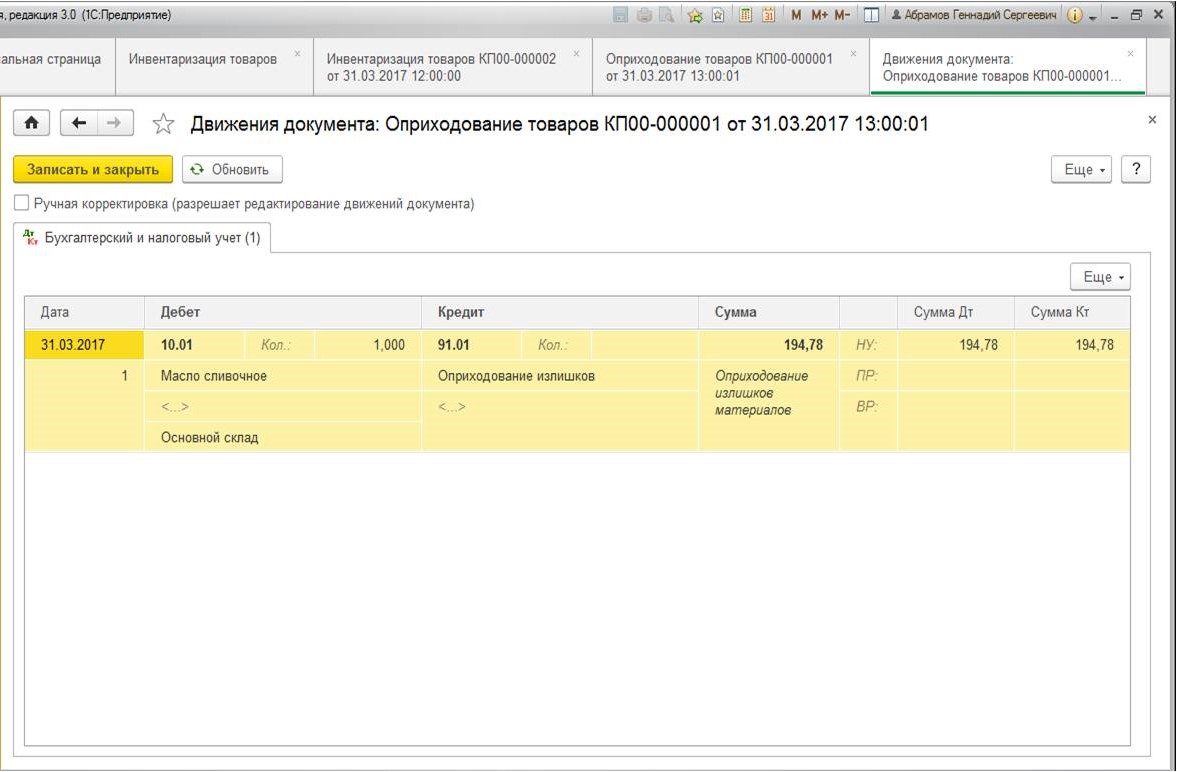Image resolution: width=1177 pixels, height=772 pixels.
Task: Open the calculator icon
Action: click(x=745, y=15)
